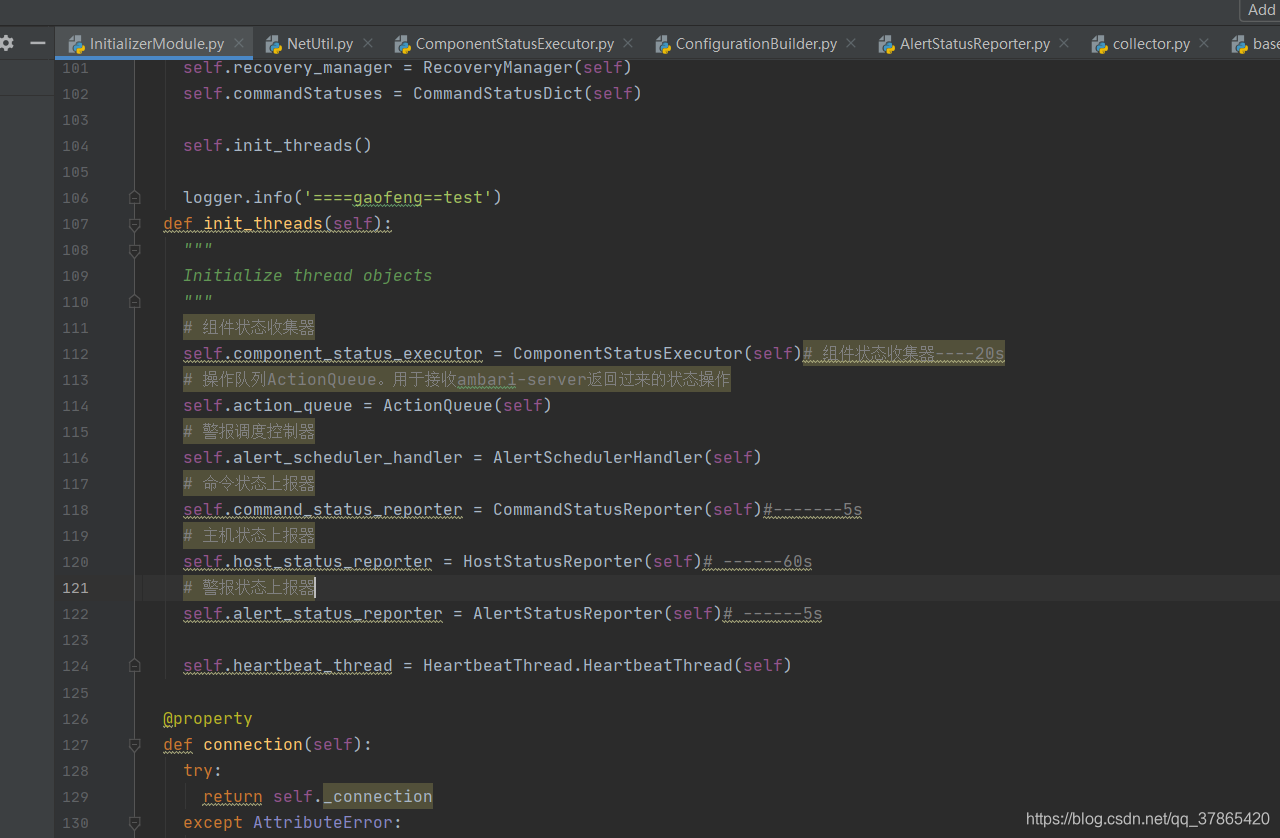Click the Python icon on ComponentStatusExecutor.py tab
The height and width of the screenshot is (838, 1280).
coord(402,44)
